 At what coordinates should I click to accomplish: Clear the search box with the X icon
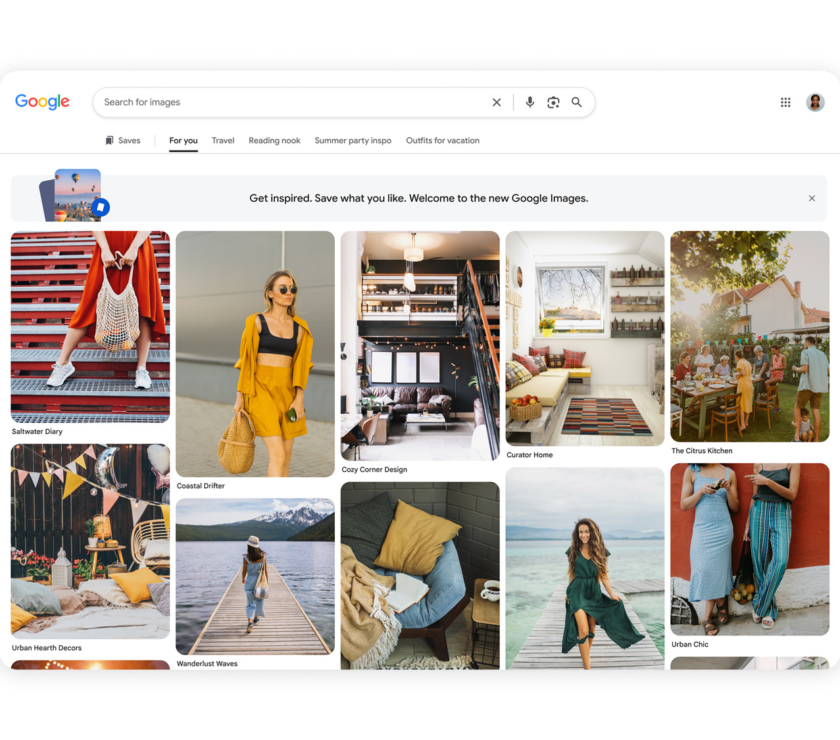tap(497, 102)
